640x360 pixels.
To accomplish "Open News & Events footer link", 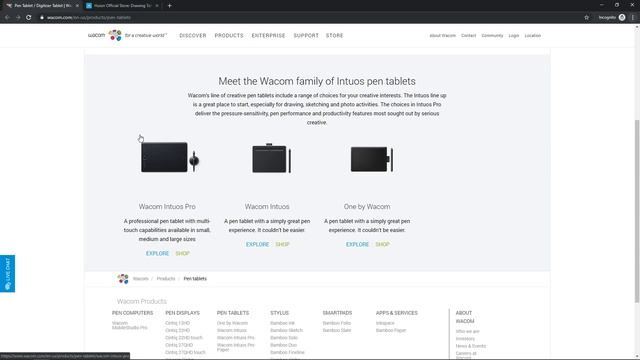I will pyautogui.click(x=471, y=346).
